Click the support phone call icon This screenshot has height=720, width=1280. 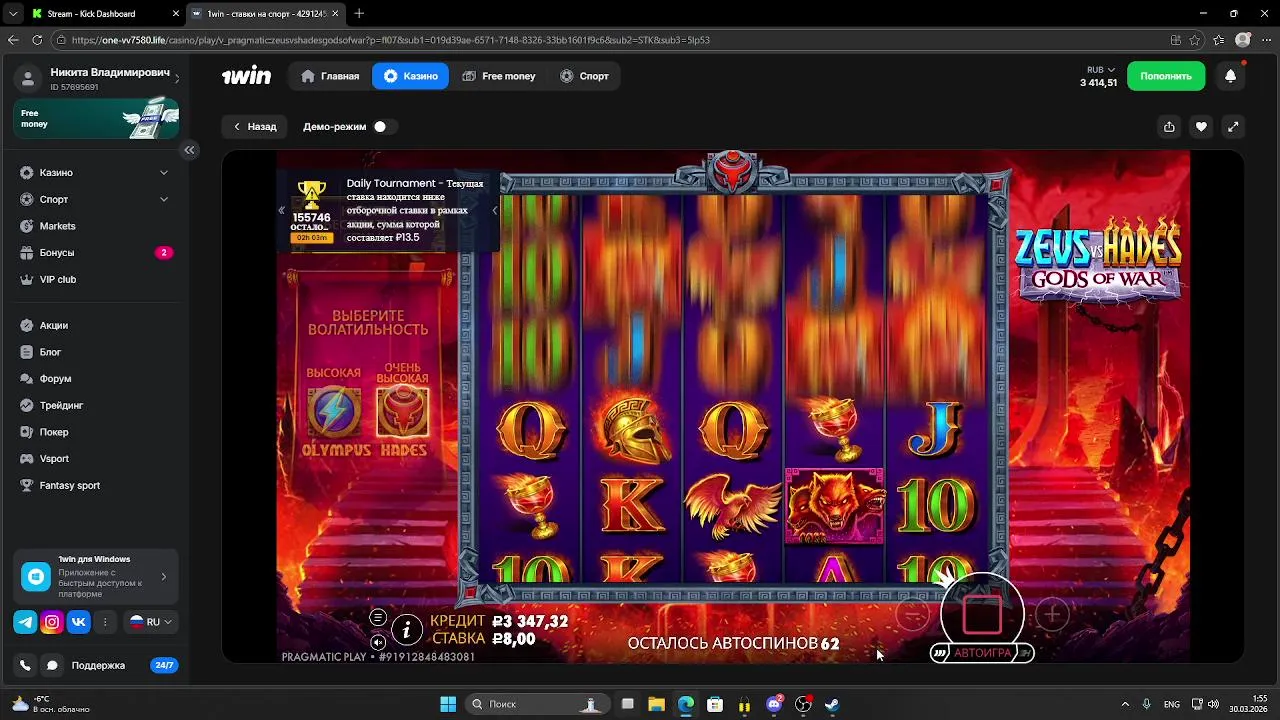(x=25, y=665)
